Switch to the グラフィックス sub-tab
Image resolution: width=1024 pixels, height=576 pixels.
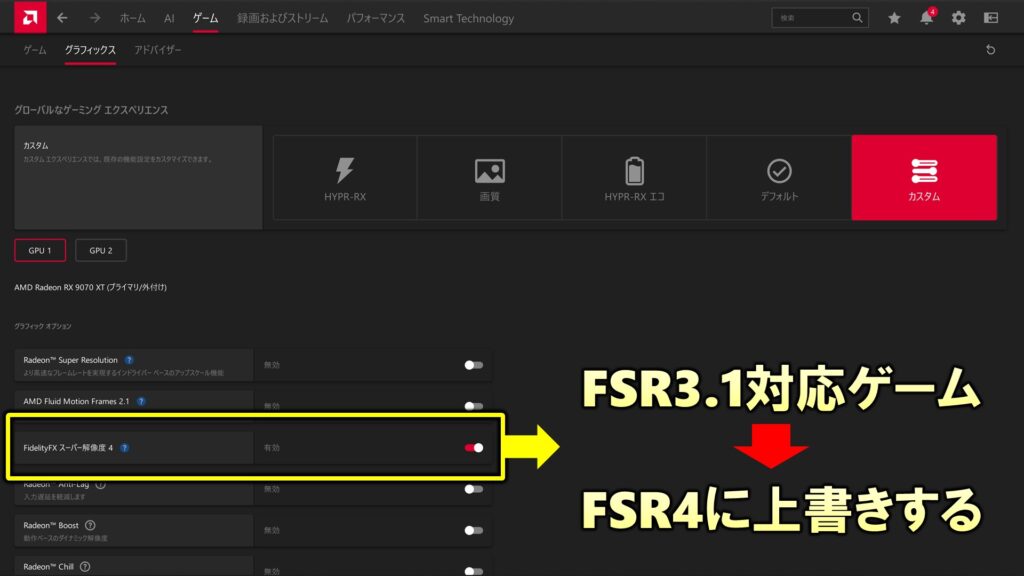pos(90,50)
